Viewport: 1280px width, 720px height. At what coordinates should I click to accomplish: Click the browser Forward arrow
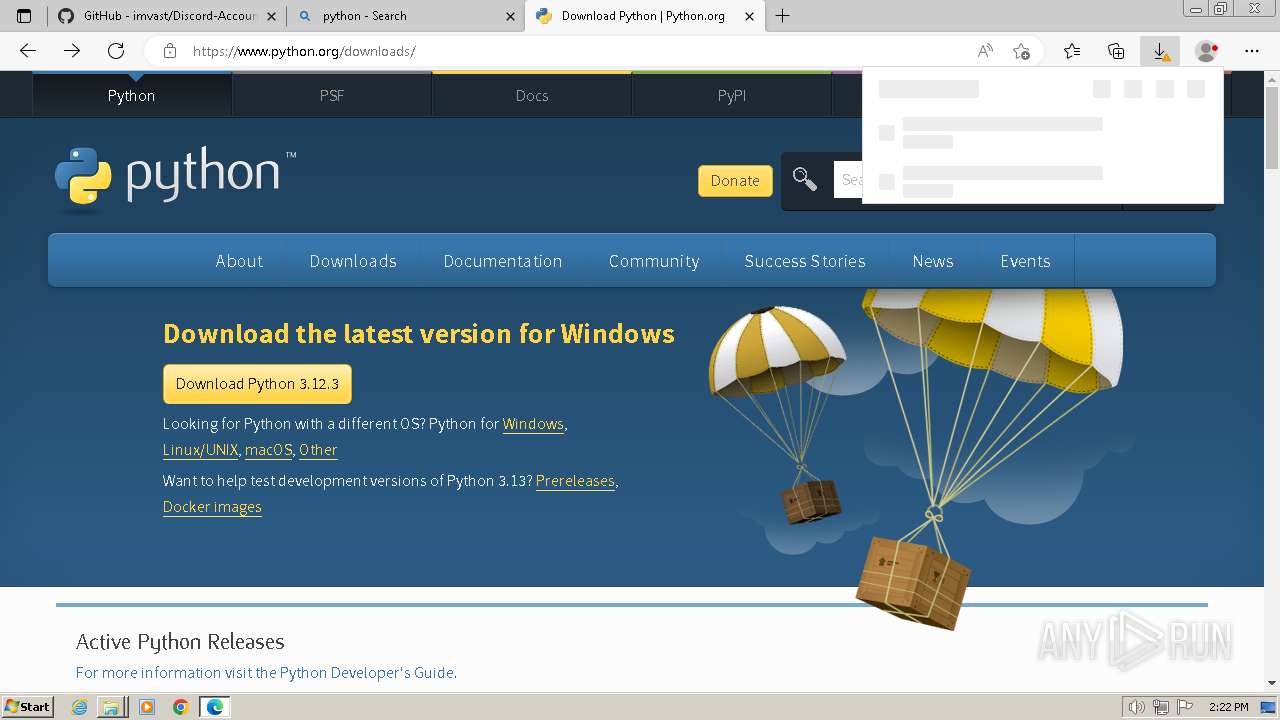point(72,51)
